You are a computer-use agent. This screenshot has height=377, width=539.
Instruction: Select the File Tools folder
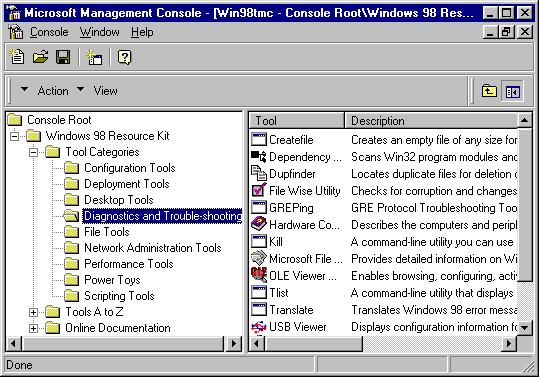tap(107, 232)
